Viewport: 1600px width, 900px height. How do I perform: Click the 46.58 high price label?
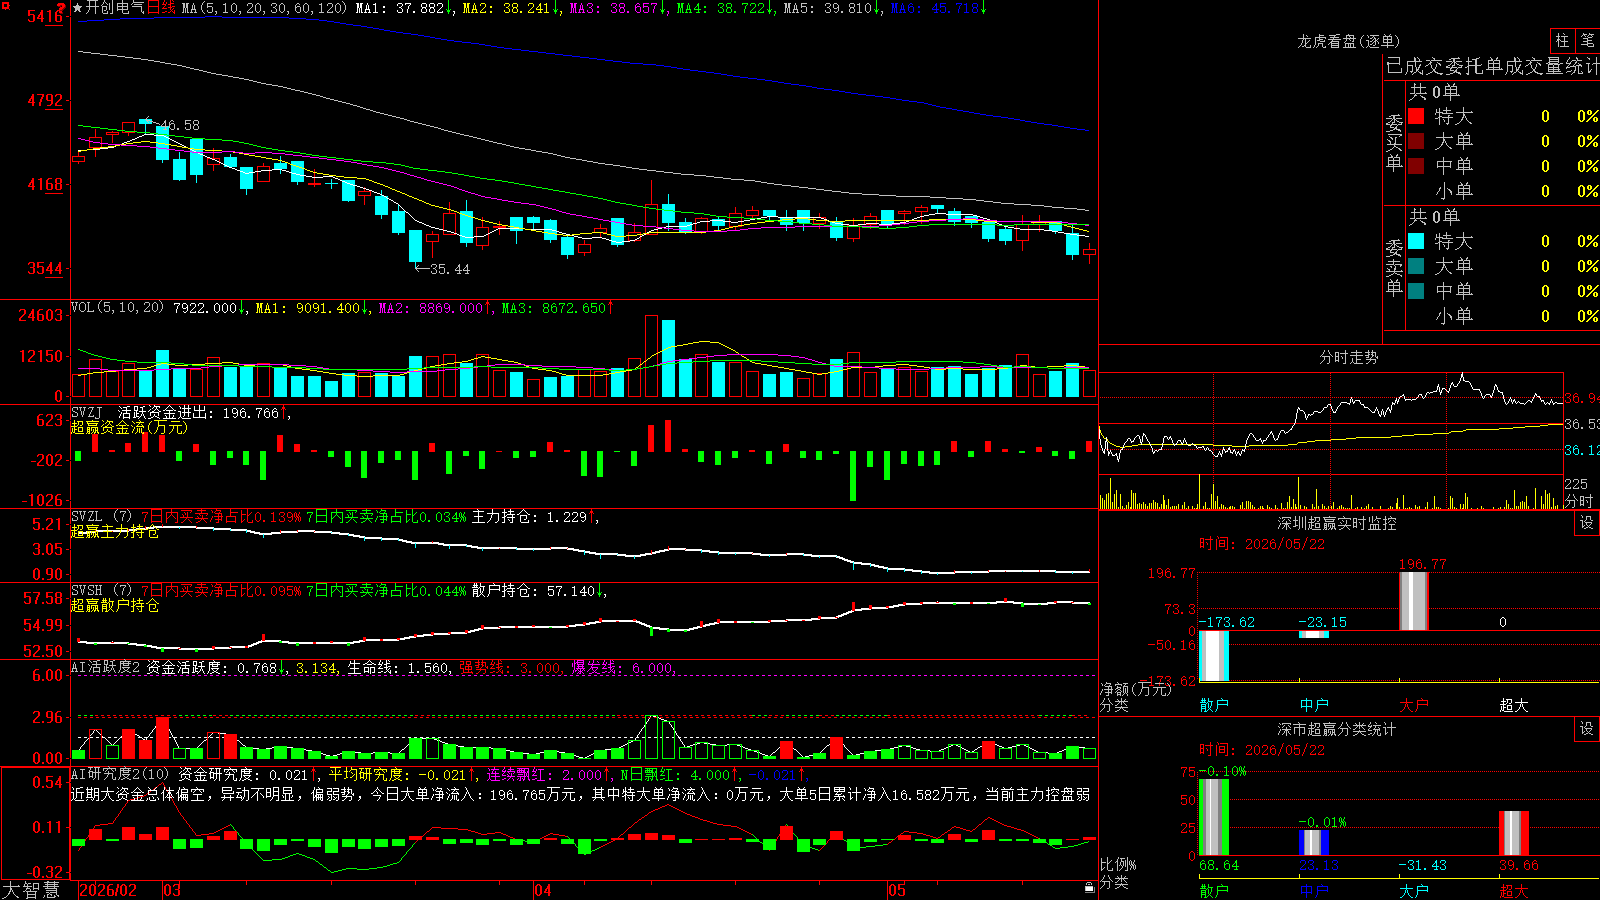click(x=180, y=126)
